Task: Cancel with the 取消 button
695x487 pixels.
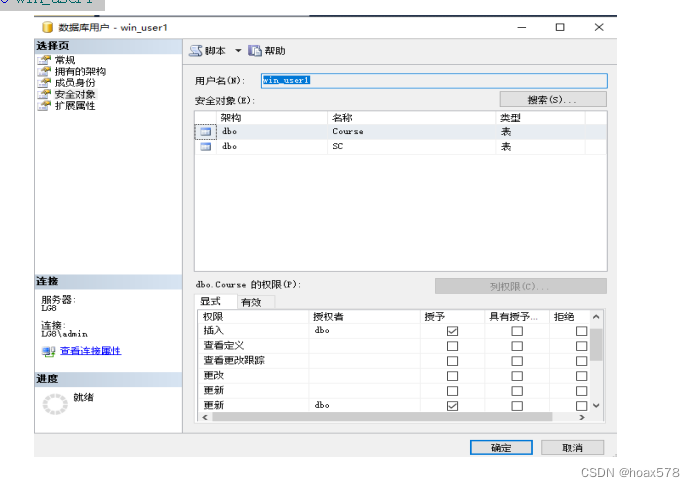Action: coord(572,448)
